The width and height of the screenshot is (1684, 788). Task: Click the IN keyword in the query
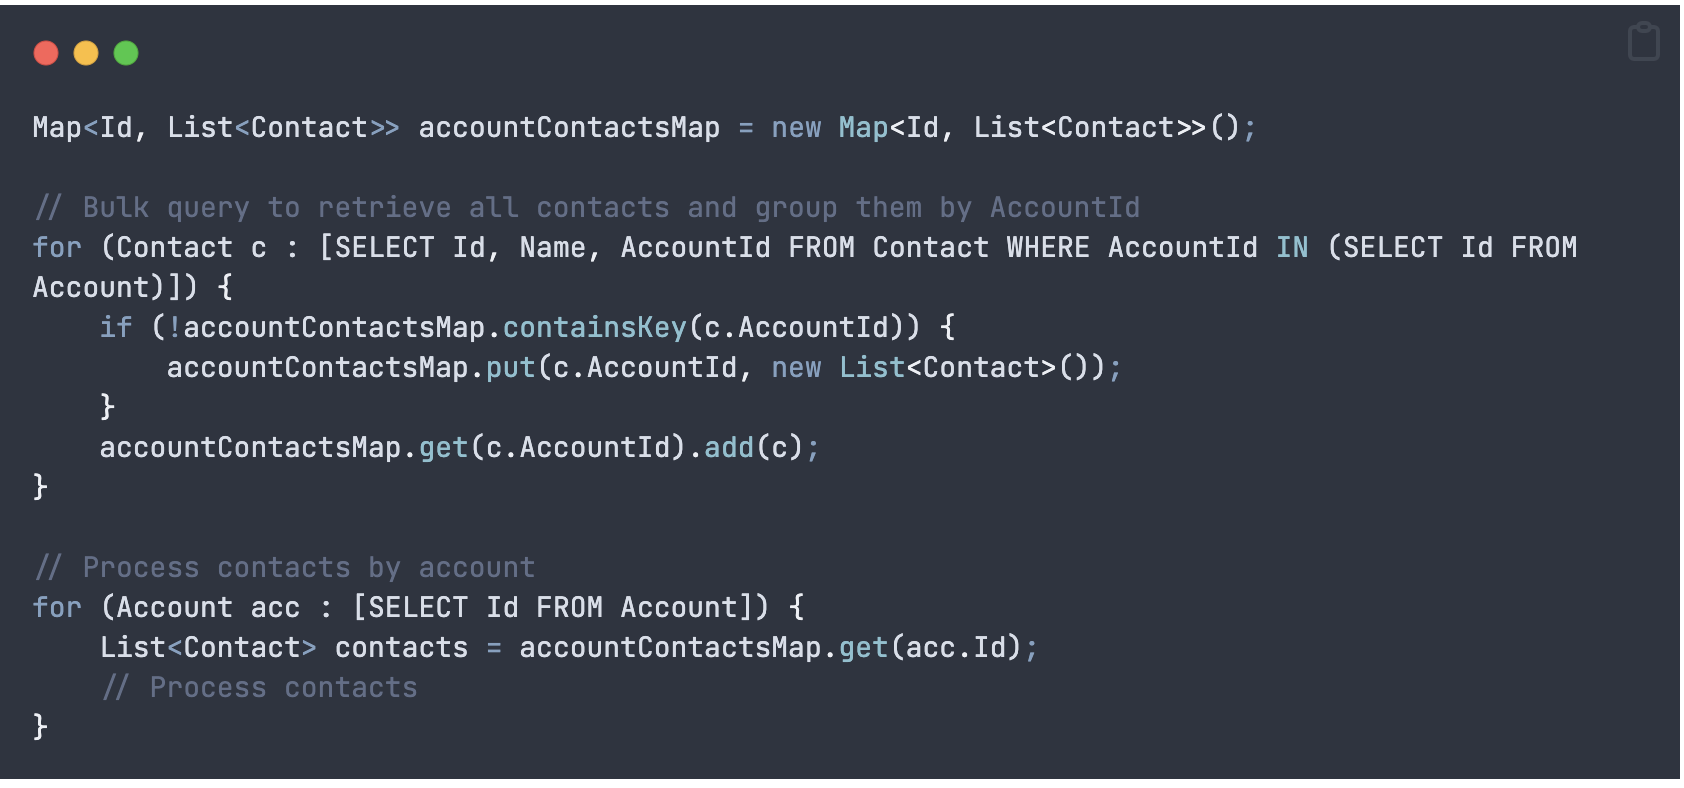pos(1291,247)
